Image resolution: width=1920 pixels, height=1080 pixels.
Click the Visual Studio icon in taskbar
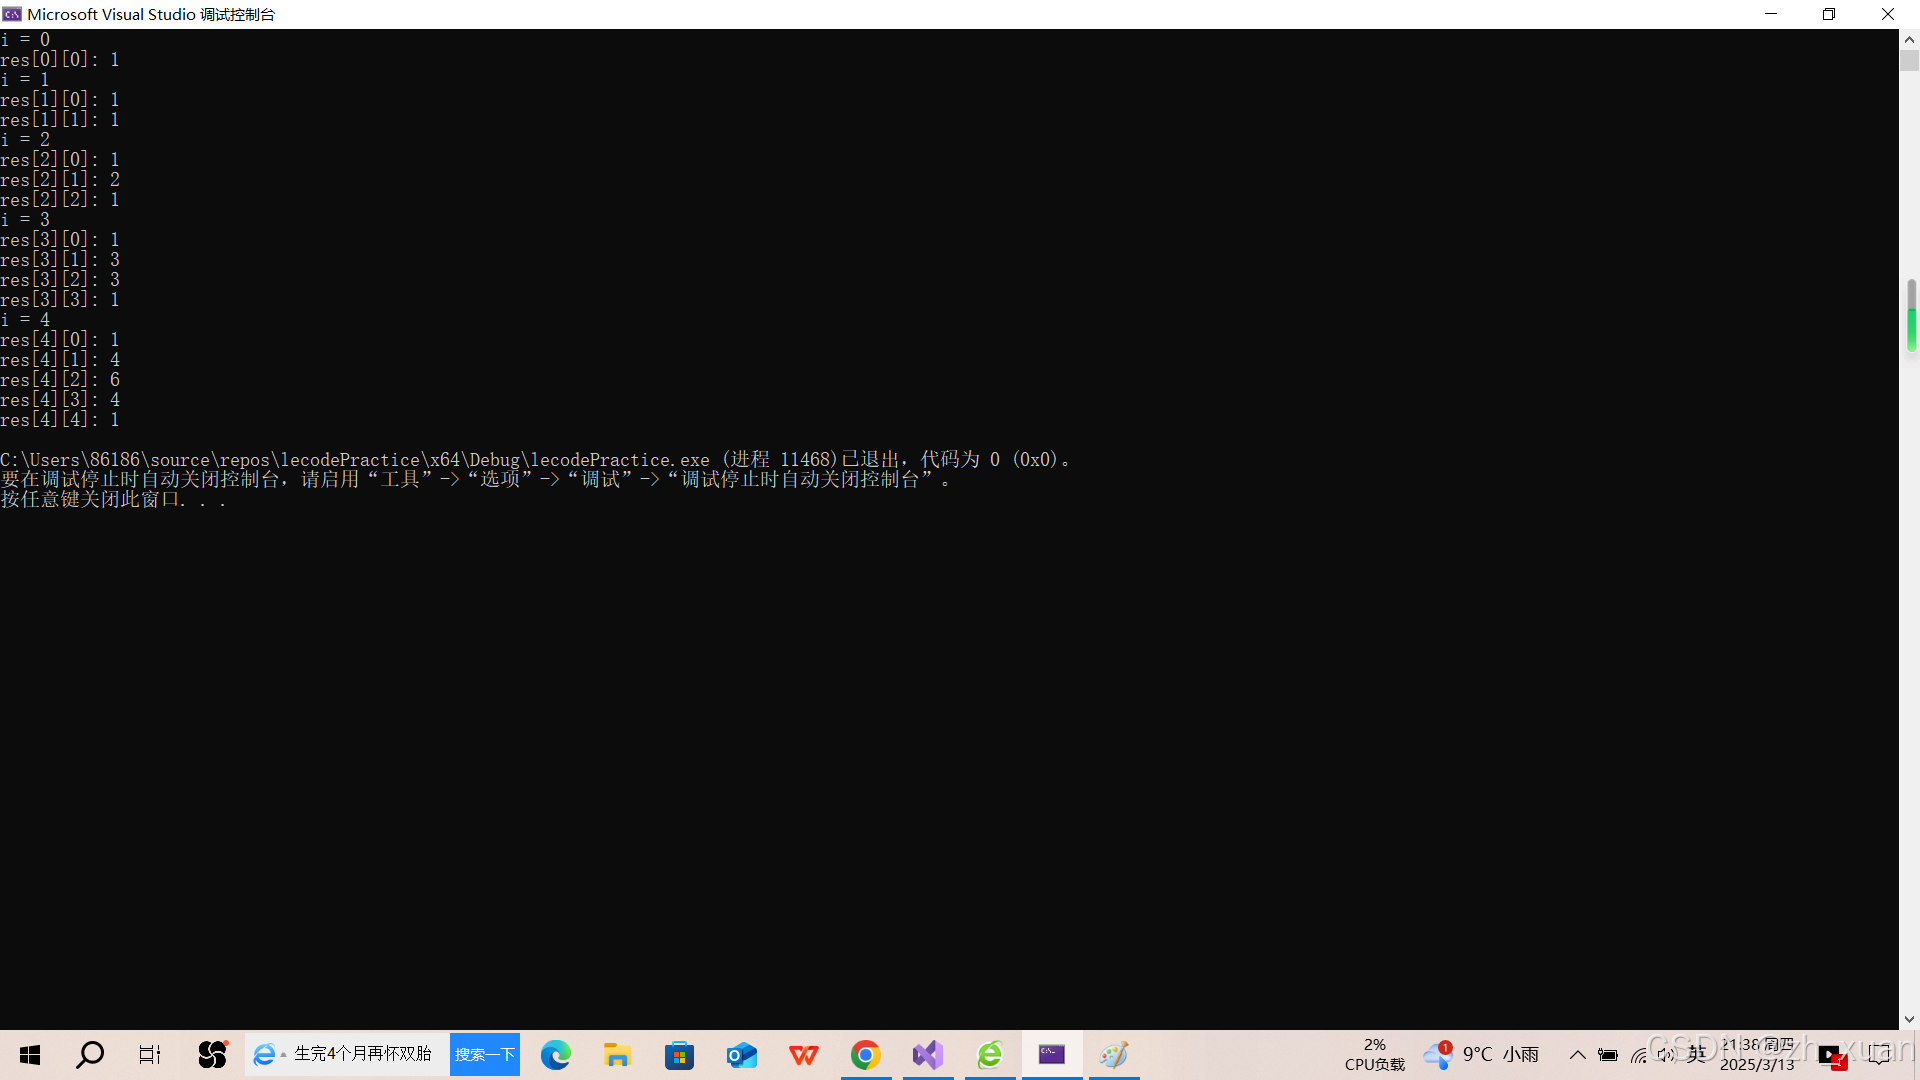(x=928, y=1055)
